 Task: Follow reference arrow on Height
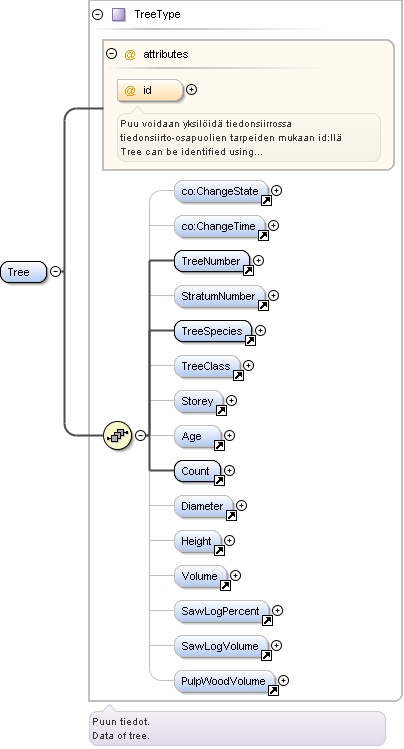(219, 551)
